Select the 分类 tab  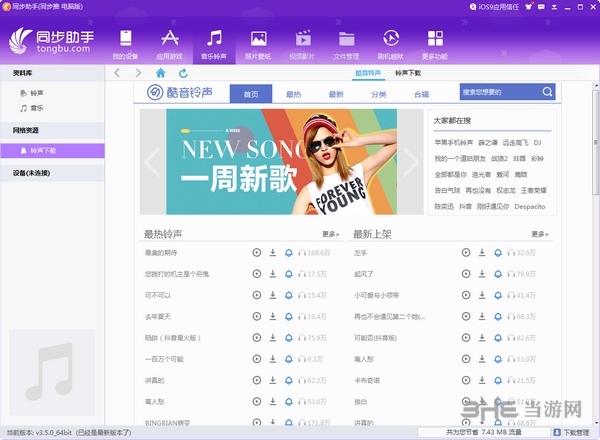[378, 94]
